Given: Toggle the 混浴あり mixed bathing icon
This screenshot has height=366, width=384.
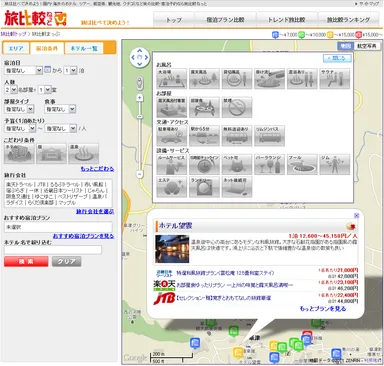Looking at the screenshot, I should pos(302,79).
